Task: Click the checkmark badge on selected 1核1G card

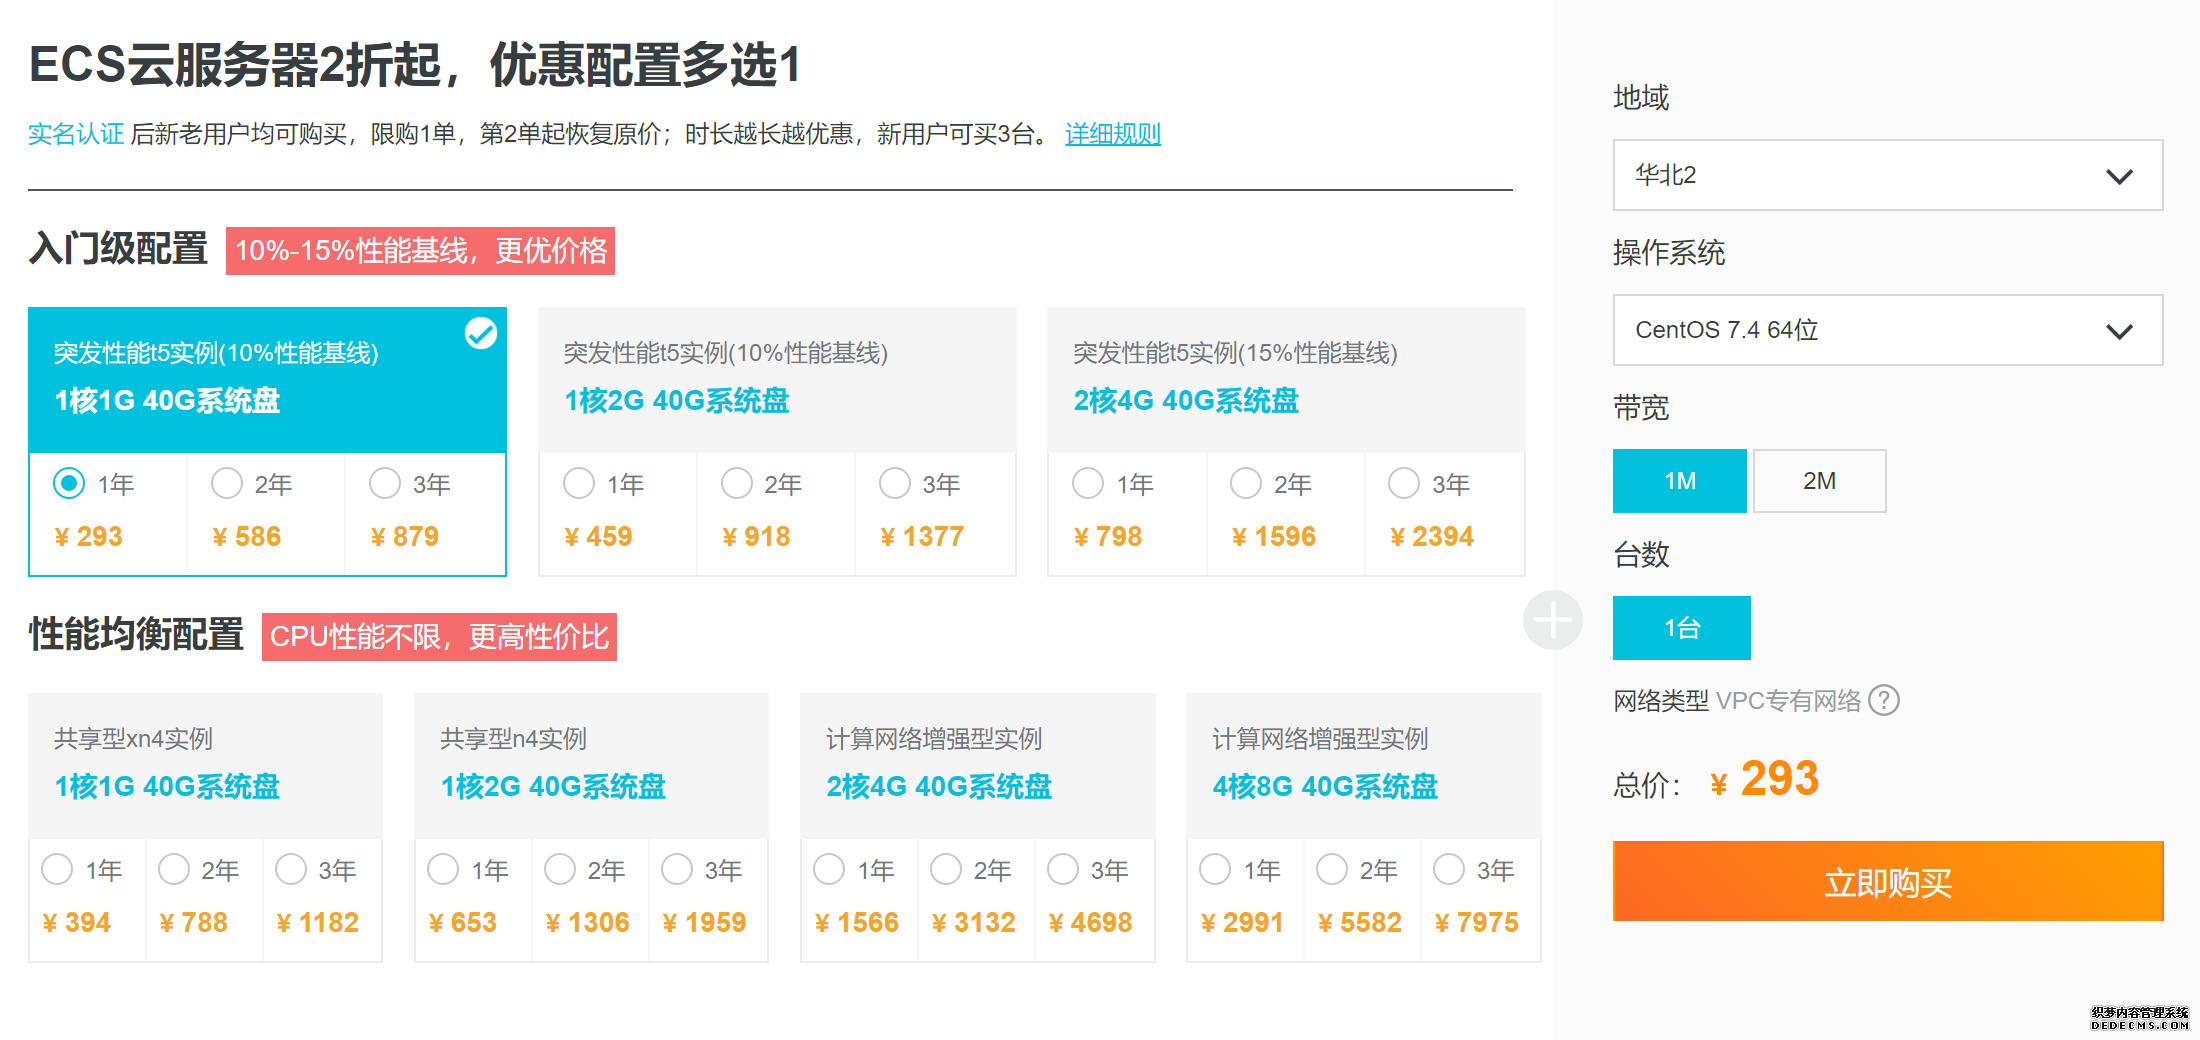Action: tap(481, 333)
